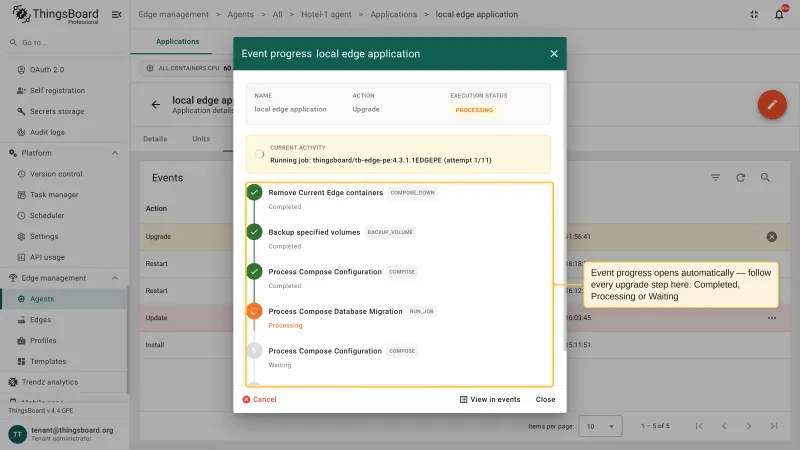Open Edges in sidebar

[40, 320]
